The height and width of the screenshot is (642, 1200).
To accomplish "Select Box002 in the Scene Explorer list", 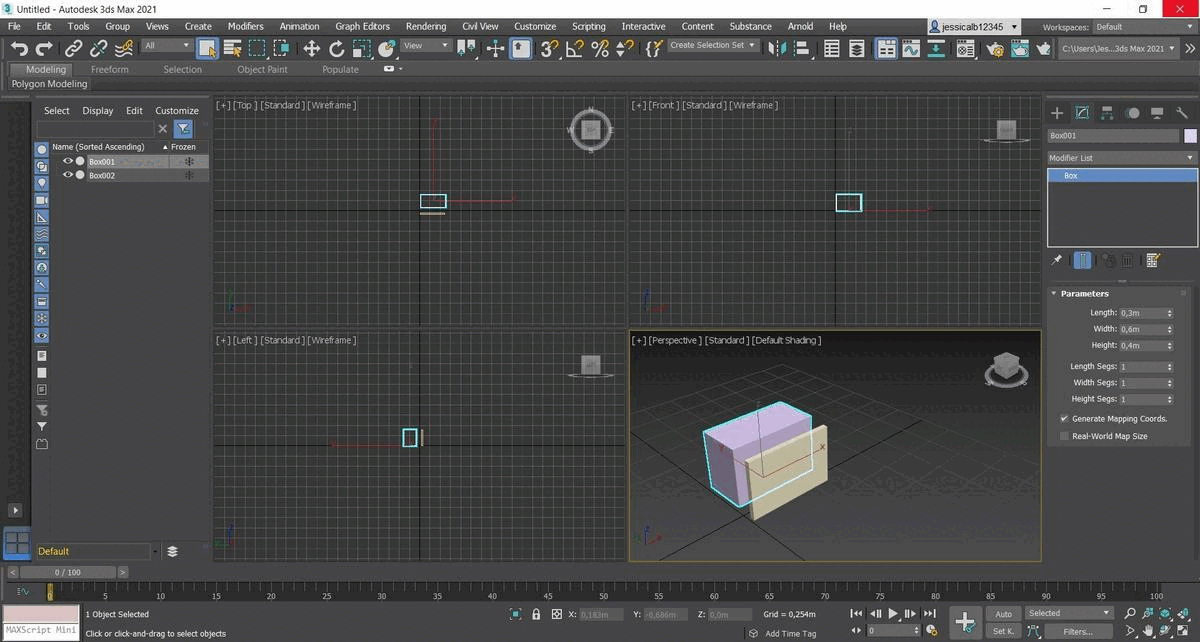I will pyautogui.click(x=101, y=175).
